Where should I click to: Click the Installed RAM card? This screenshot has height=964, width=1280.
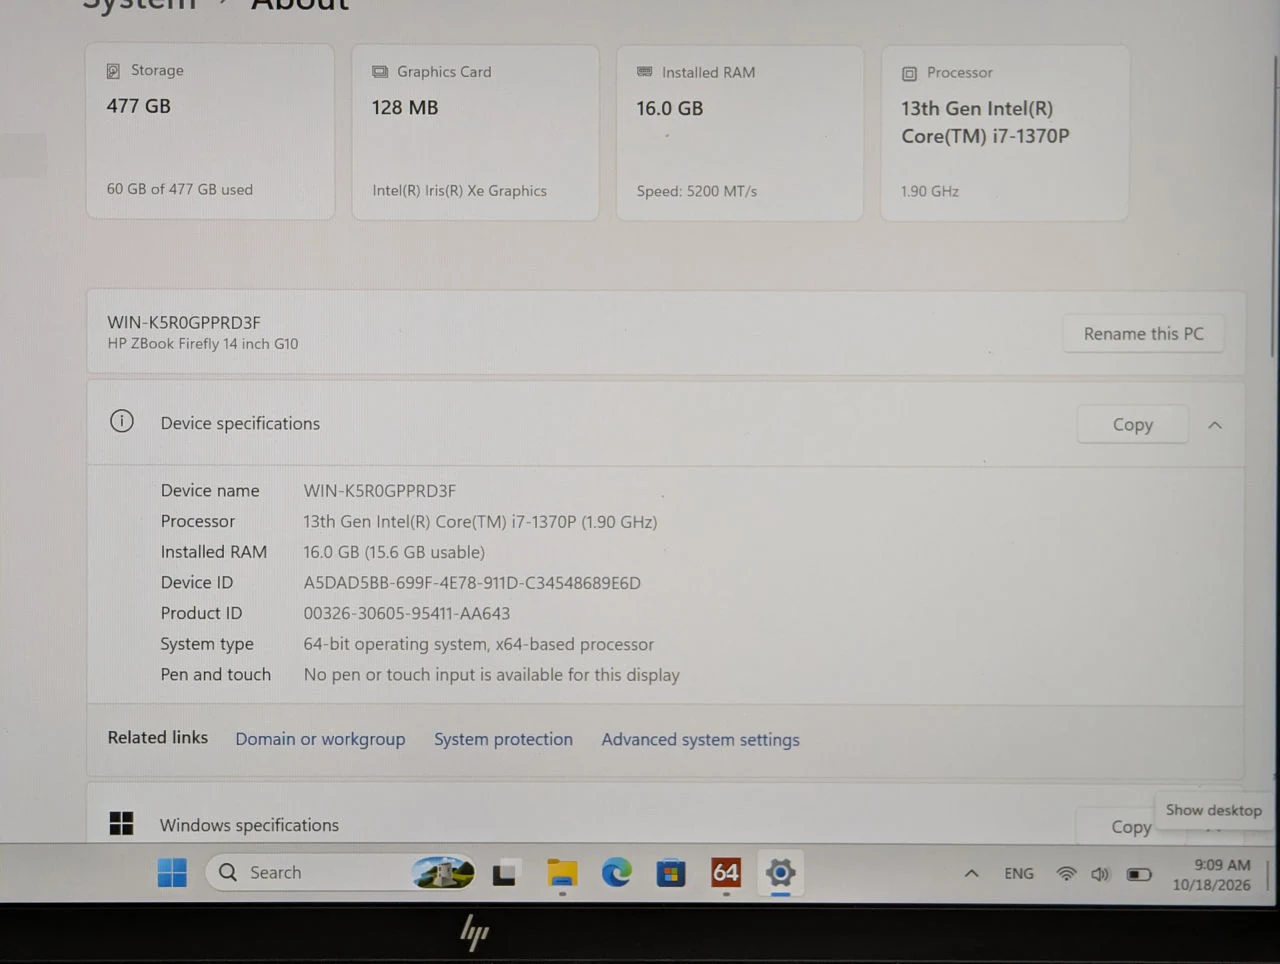click(x=739, y=132)
